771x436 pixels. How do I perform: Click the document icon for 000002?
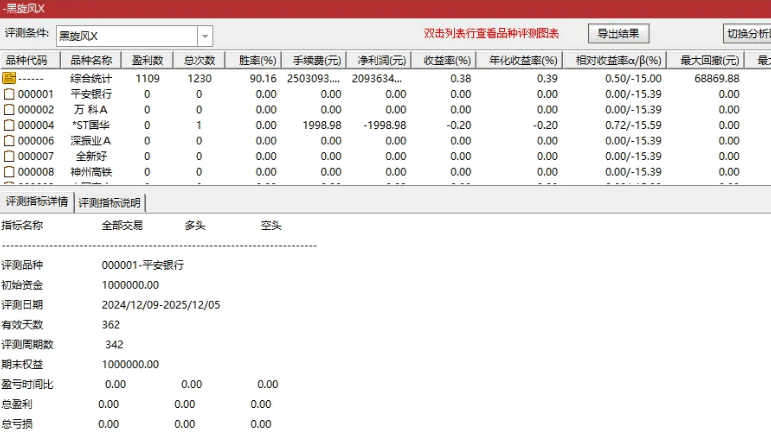point(9,110)
